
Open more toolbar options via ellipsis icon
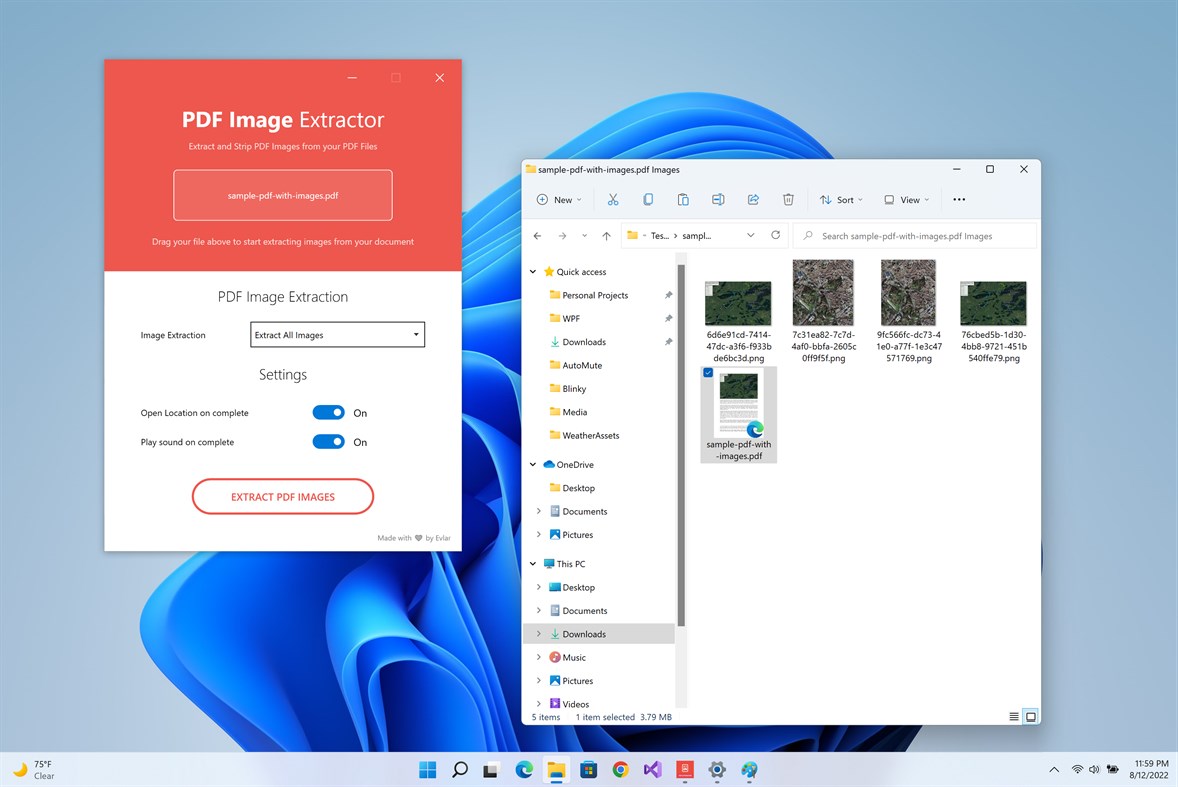click(x=958, y=199)
